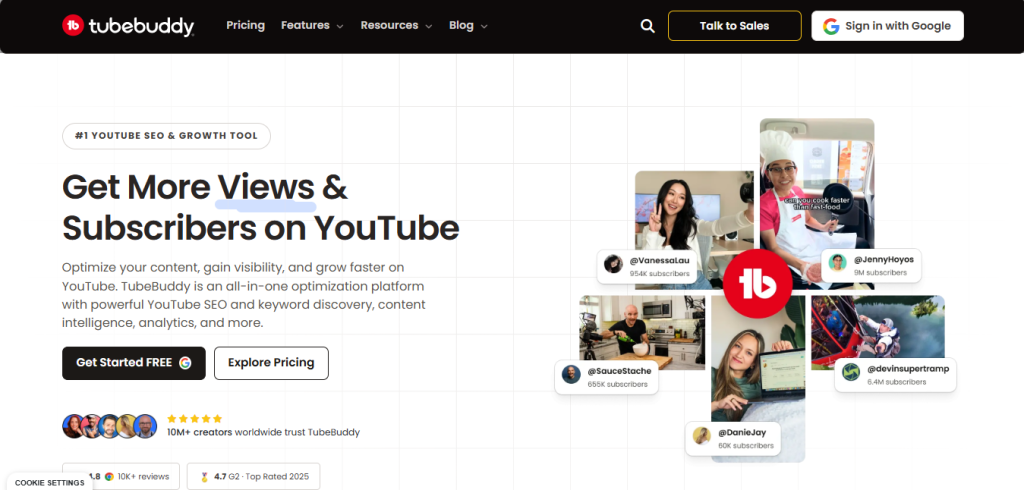
Task: Click the @JennyHoyos handle text
Action: click(x=884, y=259)
